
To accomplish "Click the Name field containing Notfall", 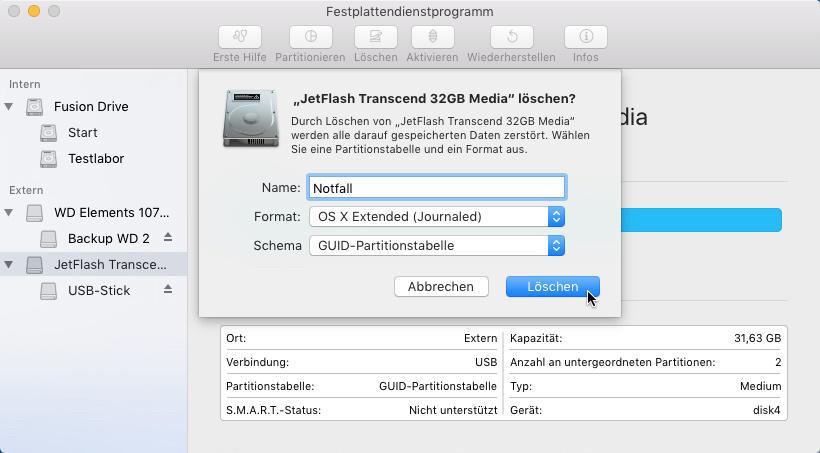I will pyautogui.click(x=437, y=188).
